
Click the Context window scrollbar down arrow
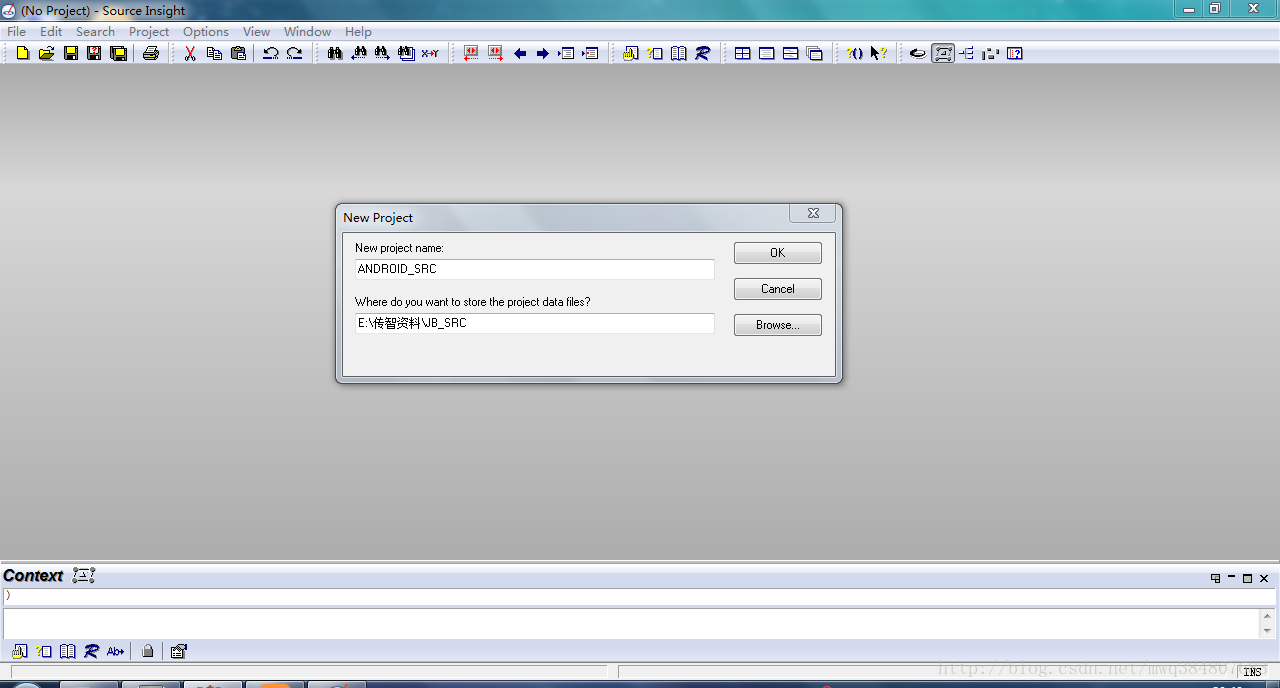coord(1268,630)
